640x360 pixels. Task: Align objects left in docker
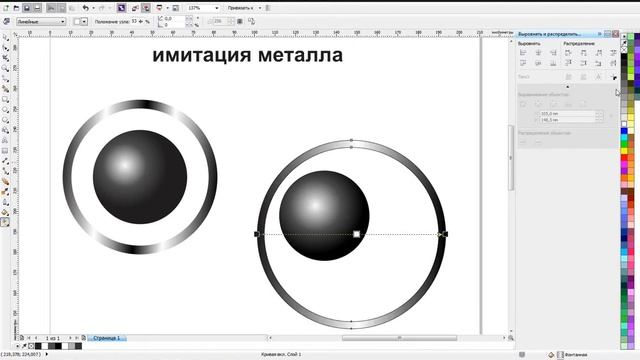pyautogui.click(x=523, y=53)
